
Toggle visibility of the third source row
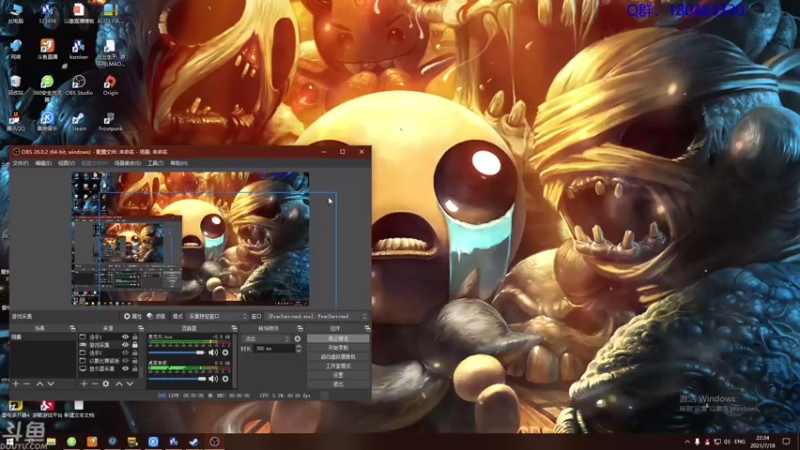[x=125, y=353]
